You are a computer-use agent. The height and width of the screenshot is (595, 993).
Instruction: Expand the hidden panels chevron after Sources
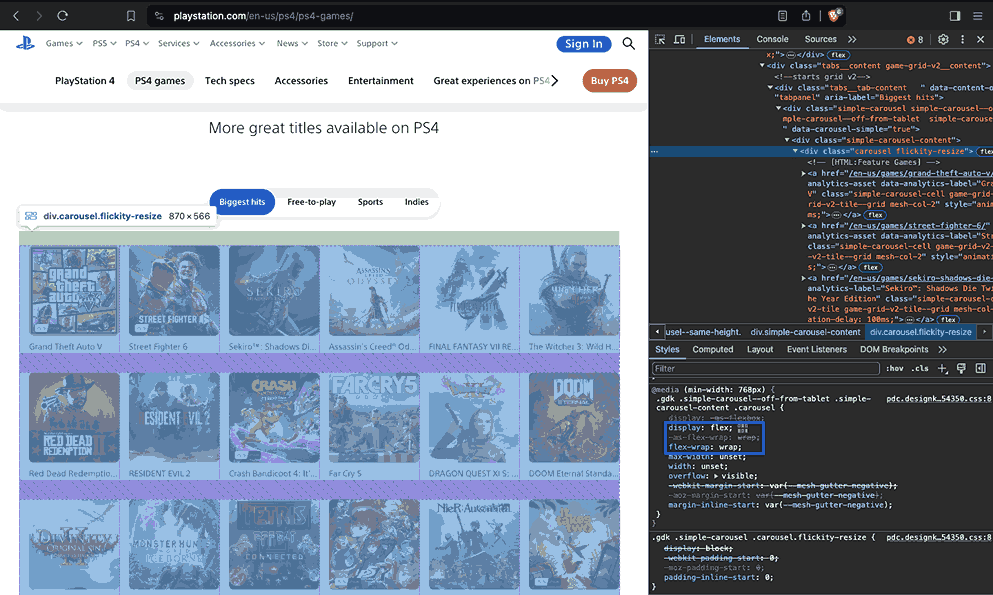point(852,39)
